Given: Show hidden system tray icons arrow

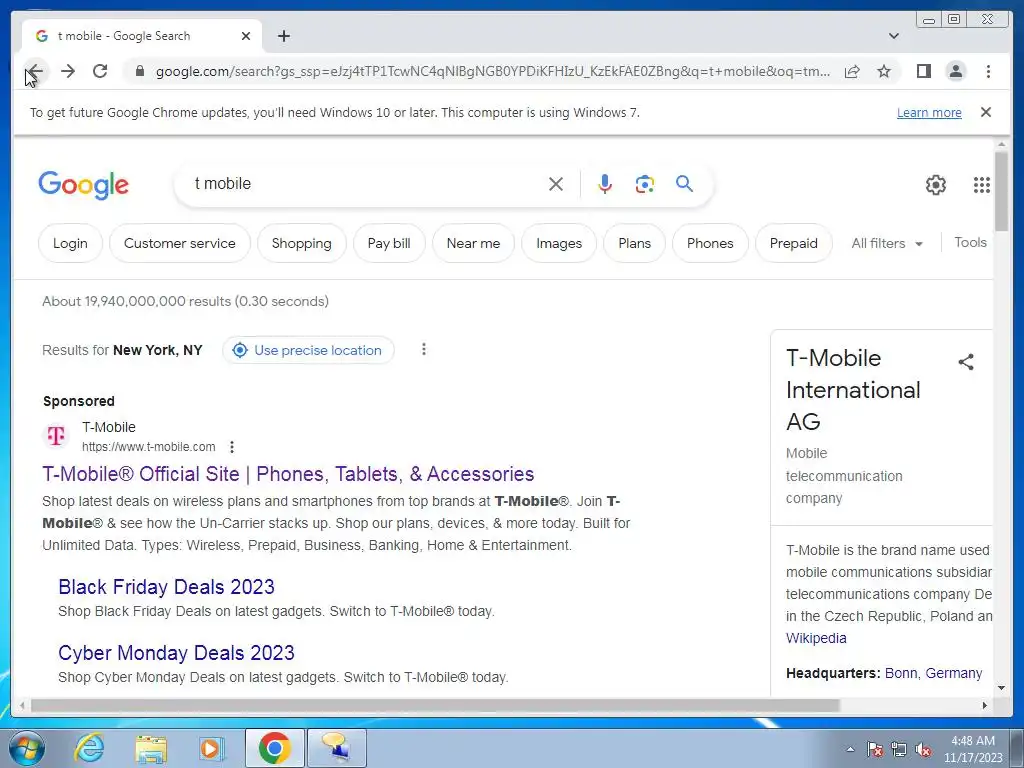Looking at the screenshot, I should click(x=850, y=749).
